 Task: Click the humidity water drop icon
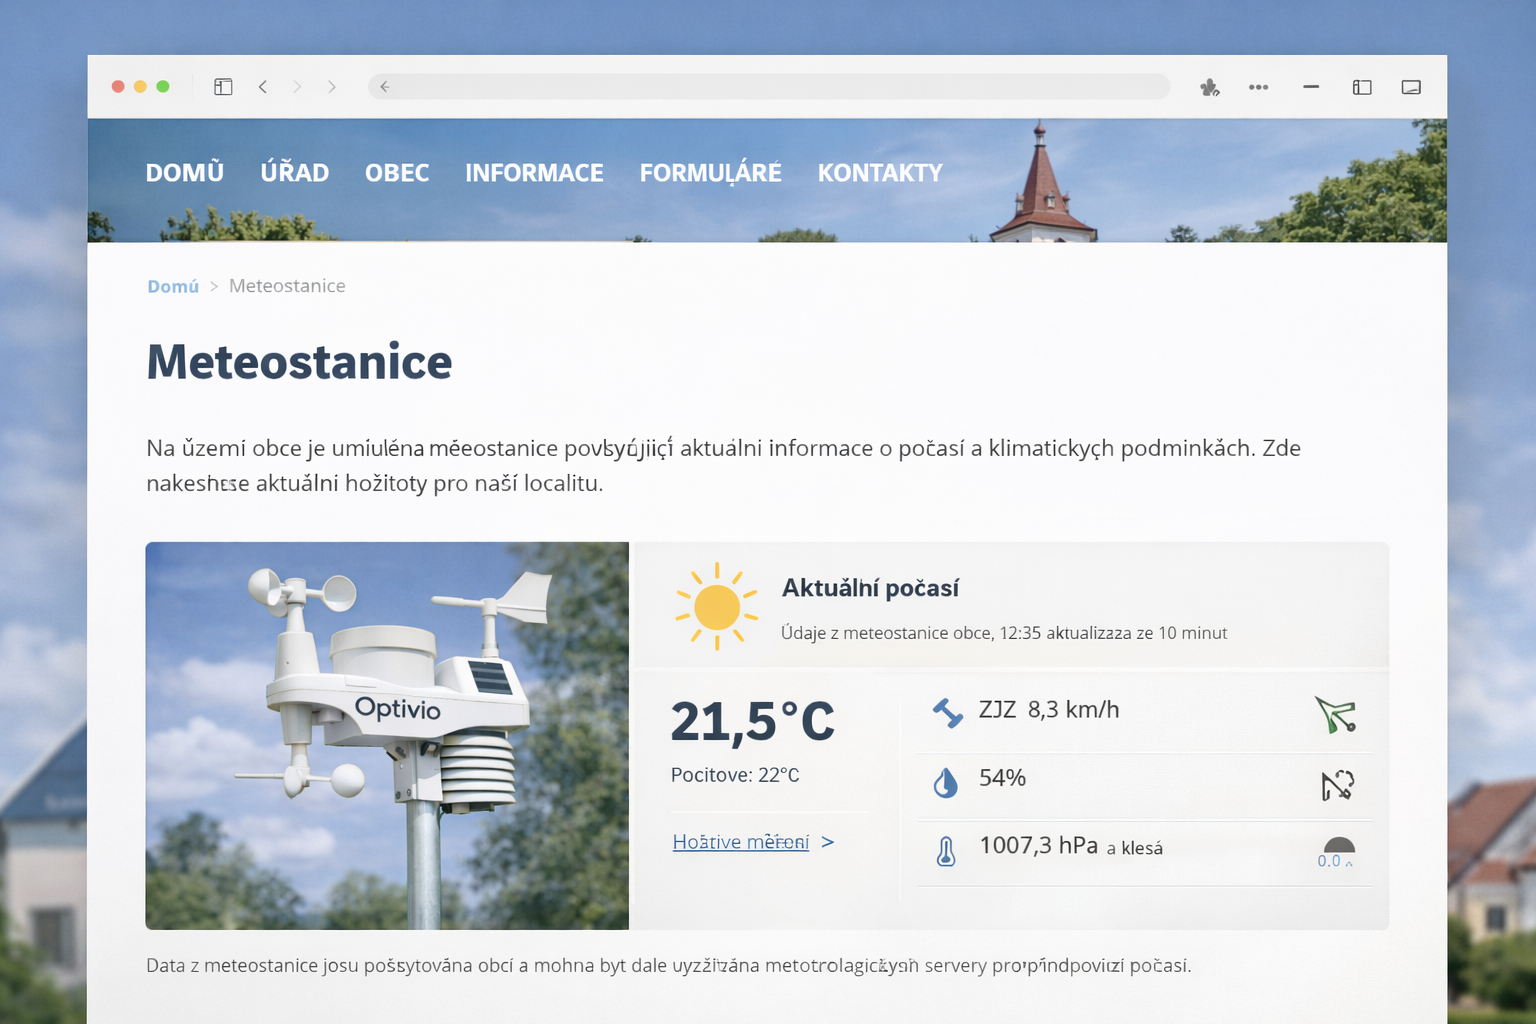pyautogui.click(x=945, y=782)
